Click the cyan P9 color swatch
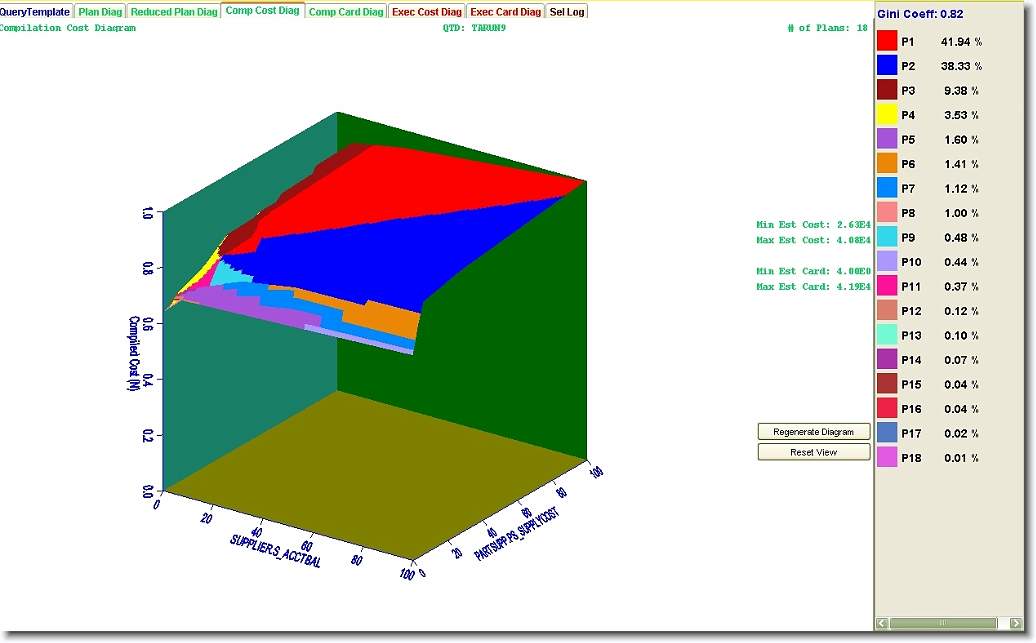The image size is (1036, 643). (x=886, y=237)
